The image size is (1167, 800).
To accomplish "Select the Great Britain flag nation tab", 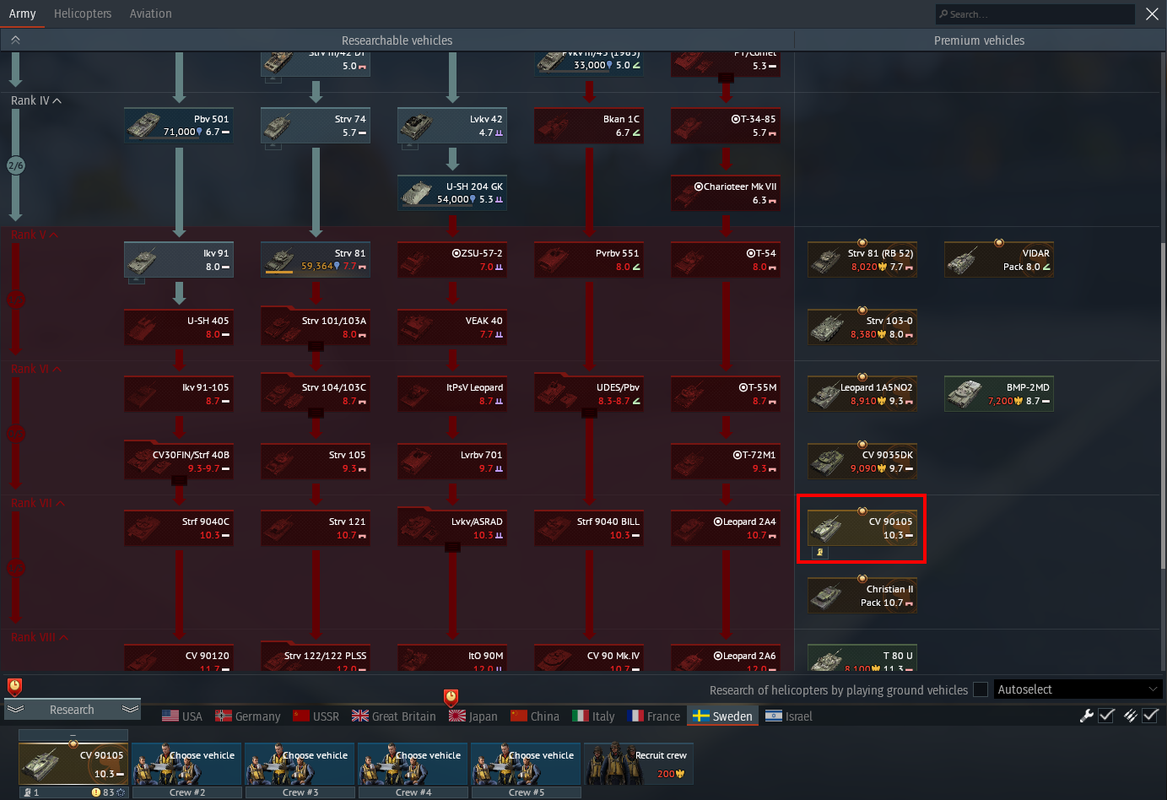I will click(394, 716).
